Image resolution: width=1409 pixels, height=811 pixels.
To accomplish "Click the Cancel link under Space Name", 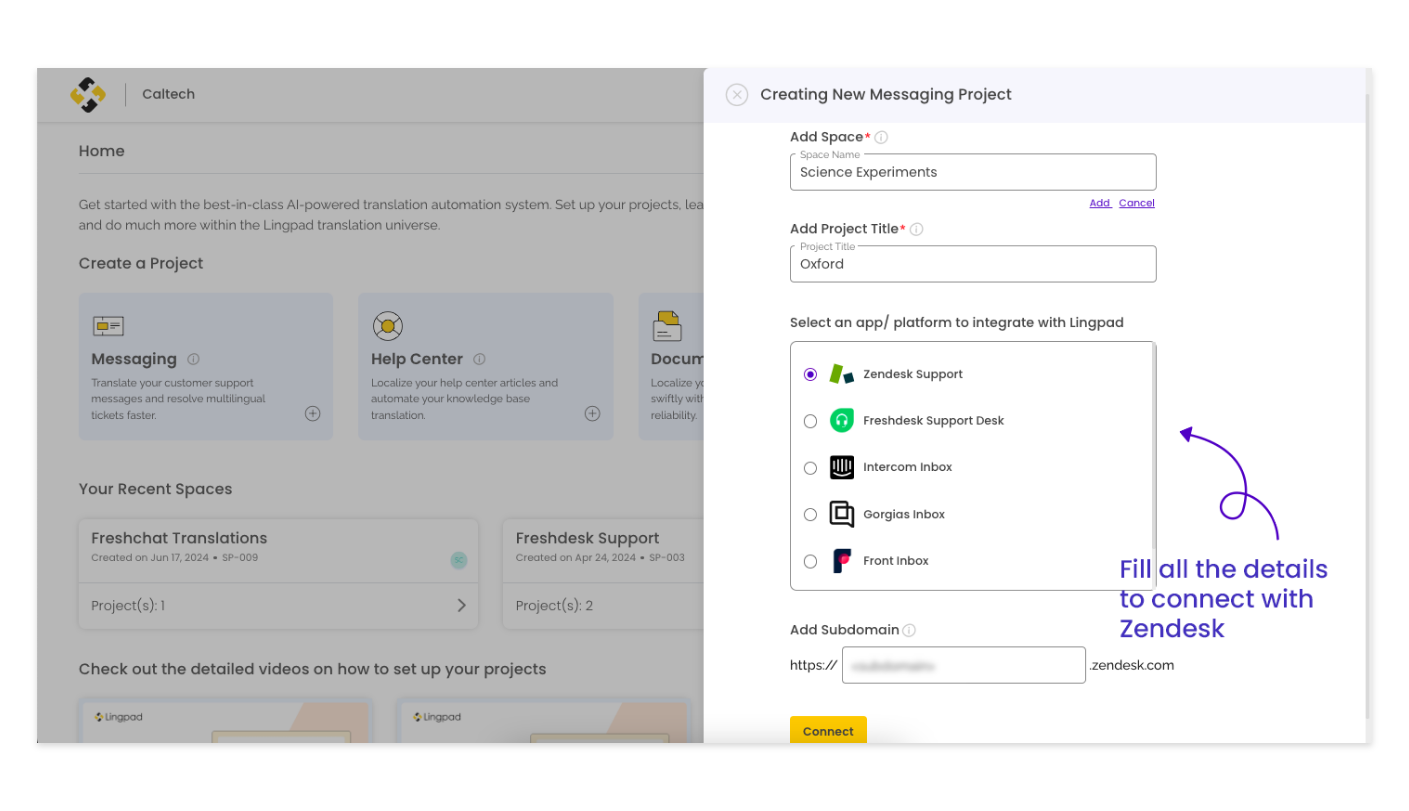I will (1137, 203).
